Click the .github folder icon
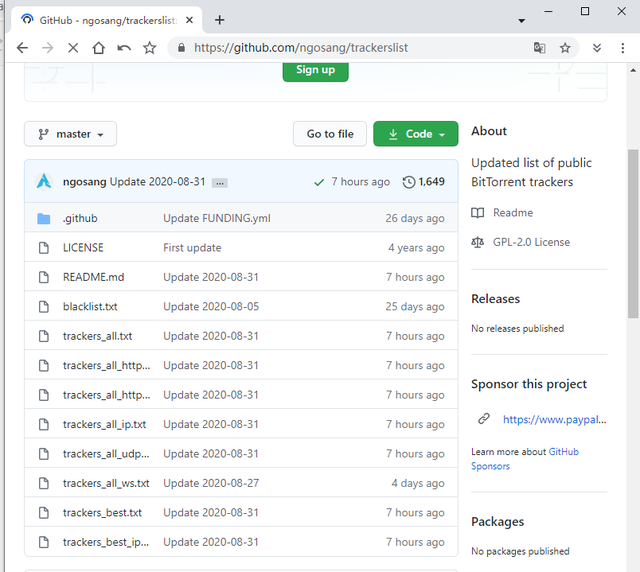Screen dimensions: 640x572 pyautogui.click(x=43, y=218)
